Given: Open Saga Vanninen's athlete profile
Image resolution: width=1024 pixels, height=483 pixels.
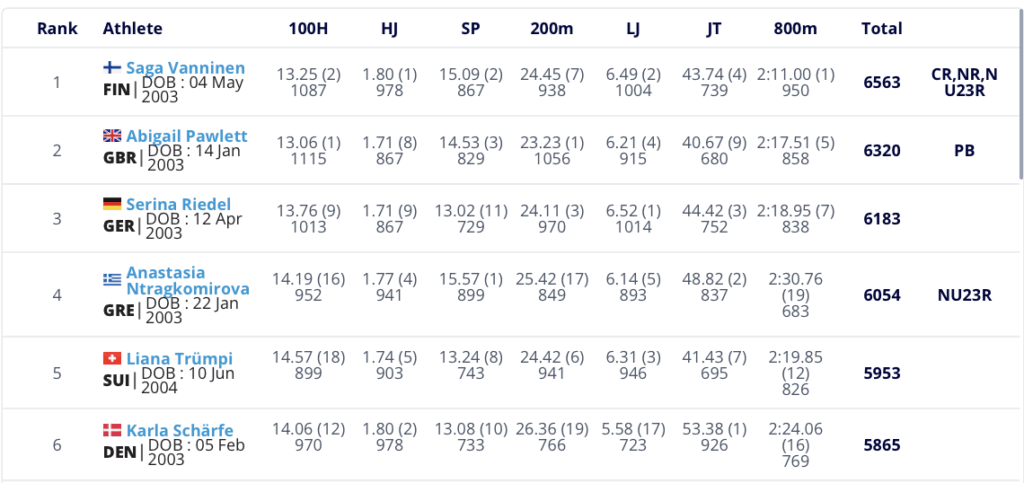Looking at the screenshot, I should point(185,68).
